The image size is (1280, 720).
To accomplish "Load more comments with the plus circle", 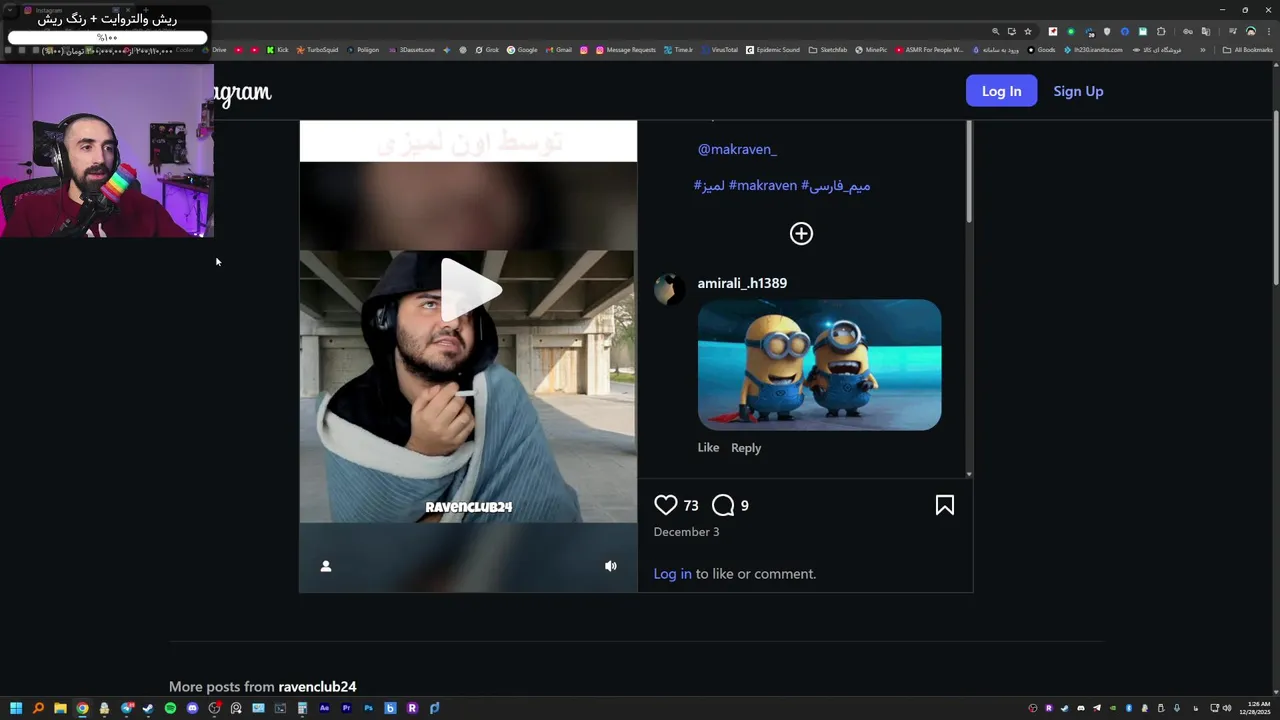I will pos(801,233).
